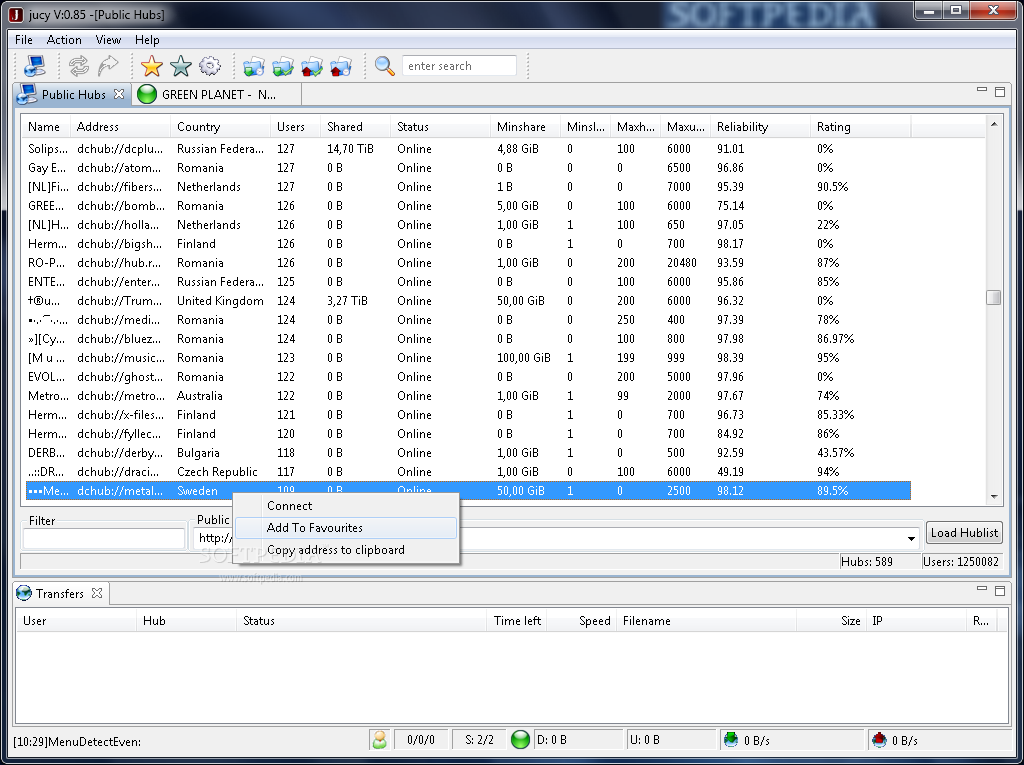Sort hubs by the Rating column header

tap(860, 127)
